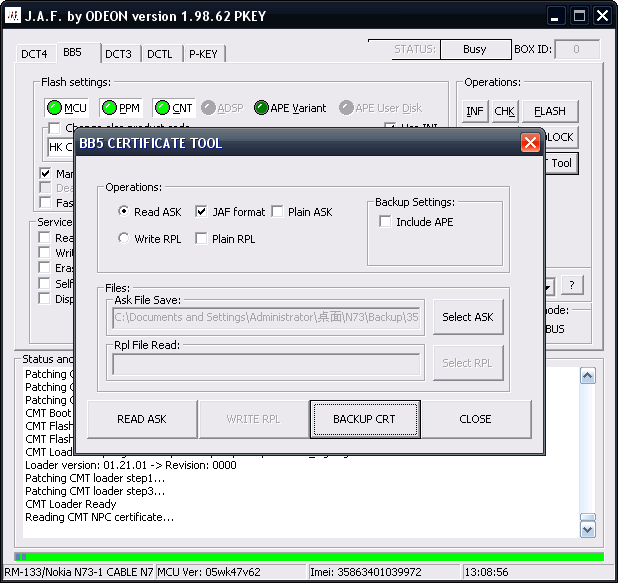Select the Write RPL radio button
The height and width of the screenshot is (583, 618).
[x=123, y=238]
